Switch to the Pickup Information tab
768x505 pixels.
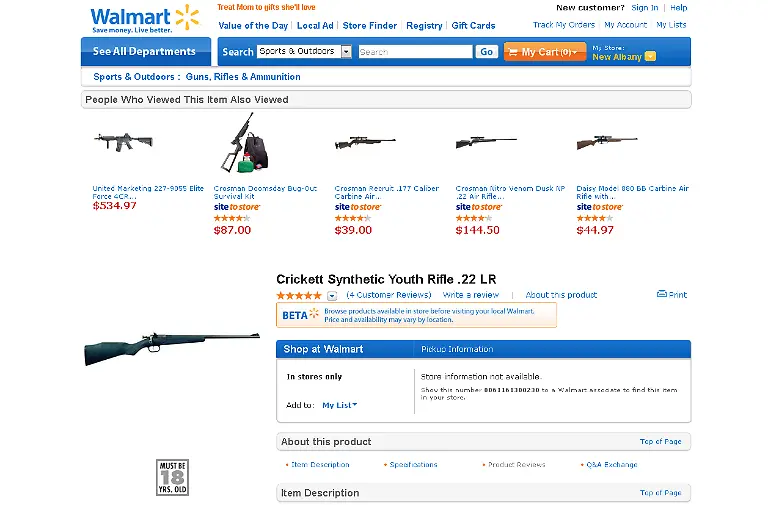tap(457, 349)
